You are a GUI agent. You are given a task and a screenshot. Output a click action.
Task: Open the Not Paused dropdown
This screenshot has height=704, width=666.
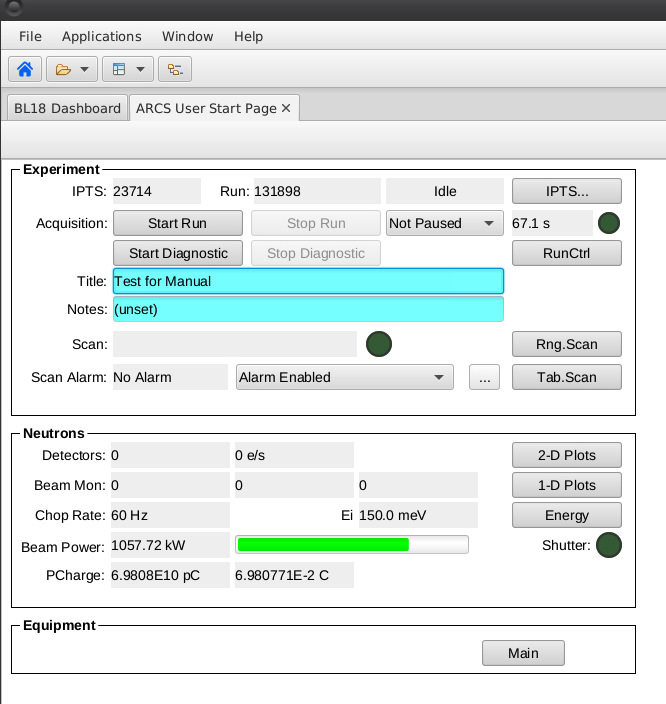tap(443, 223)
